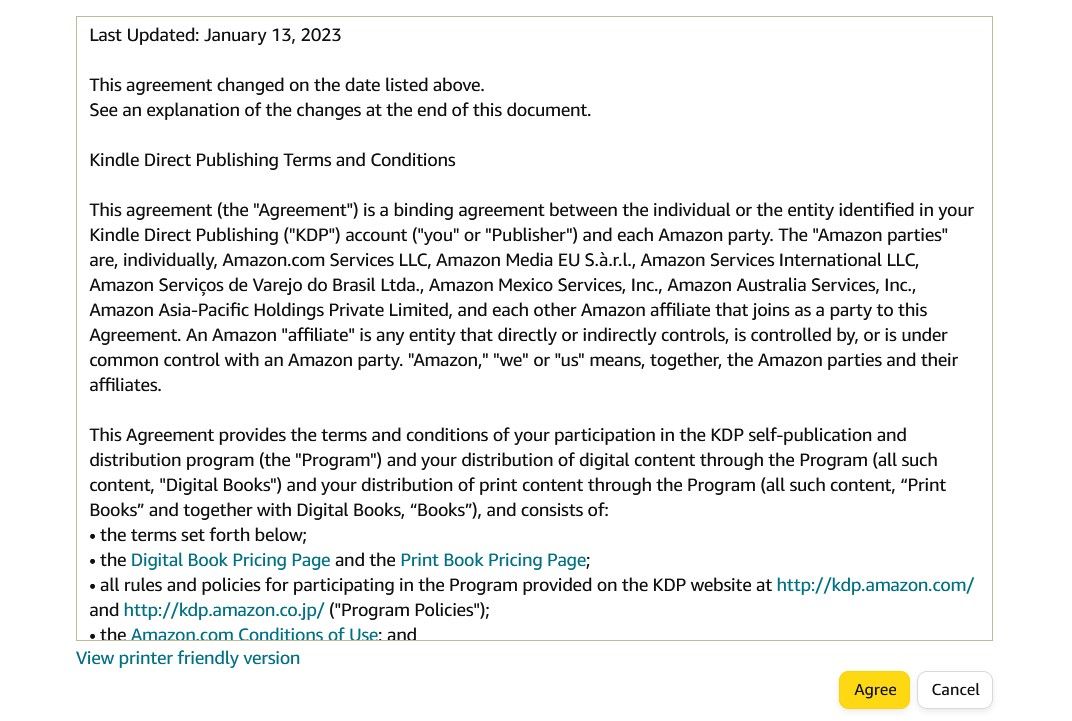
Task: Click the Kindle Direct Publishing Terms heading
Action: point(272,160)
